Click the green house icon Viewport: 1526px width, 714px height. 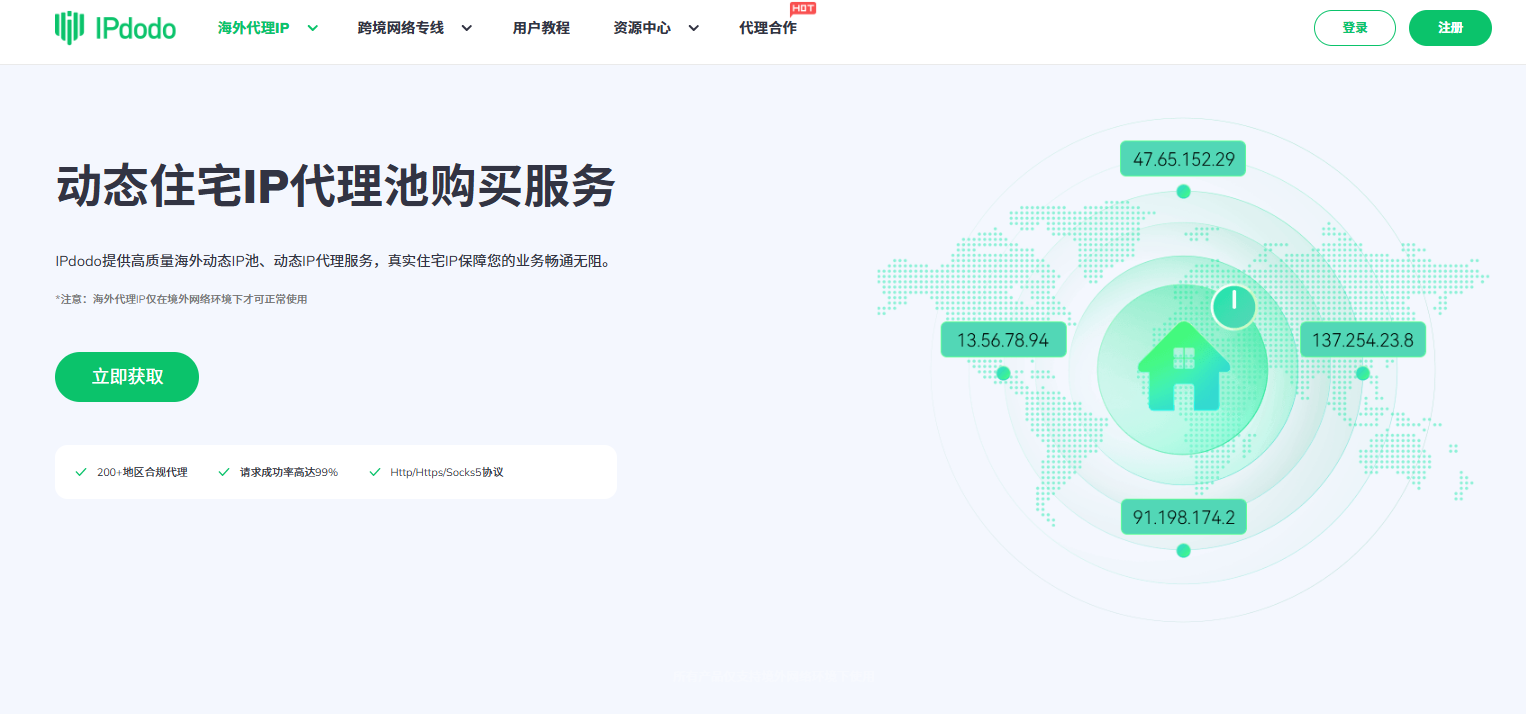click(x=1183, y=366)
